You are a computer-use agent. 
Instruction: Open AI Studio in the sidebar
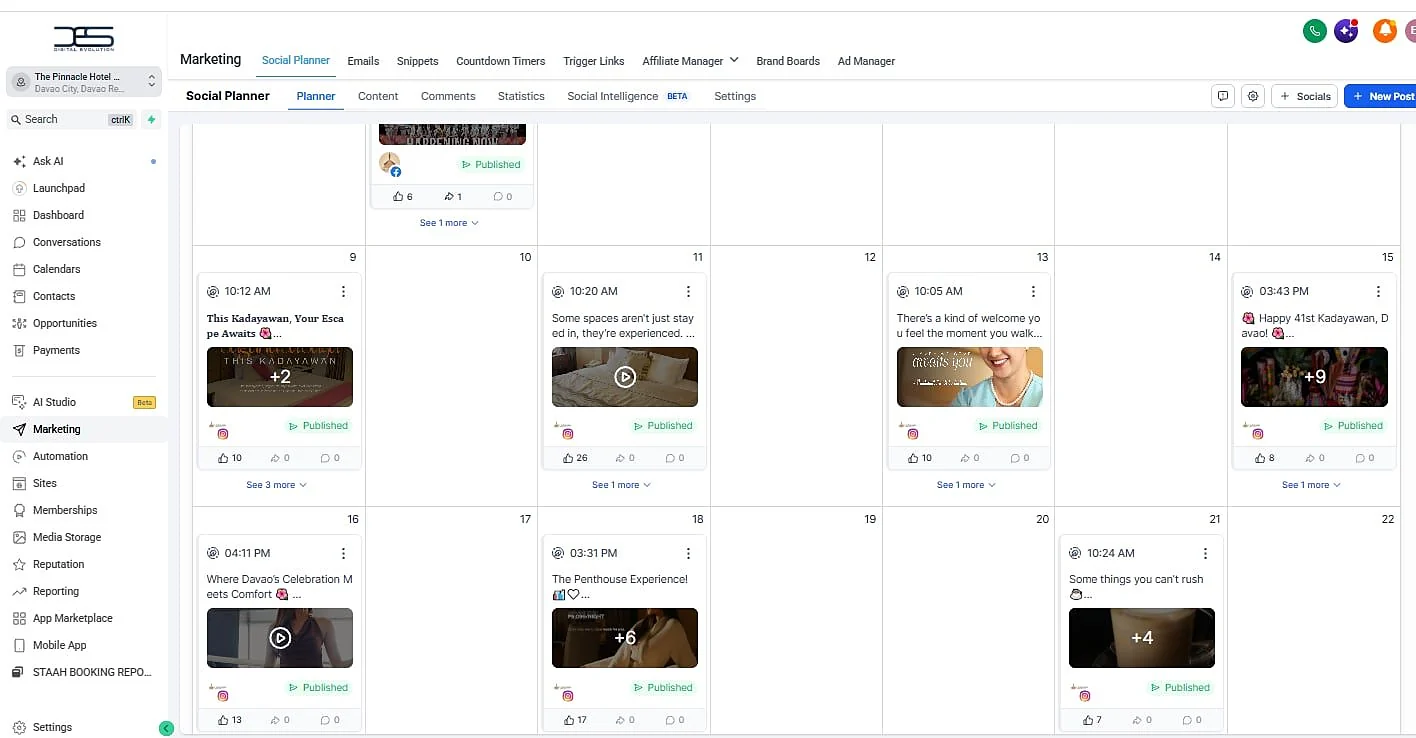tap(54, 402)
